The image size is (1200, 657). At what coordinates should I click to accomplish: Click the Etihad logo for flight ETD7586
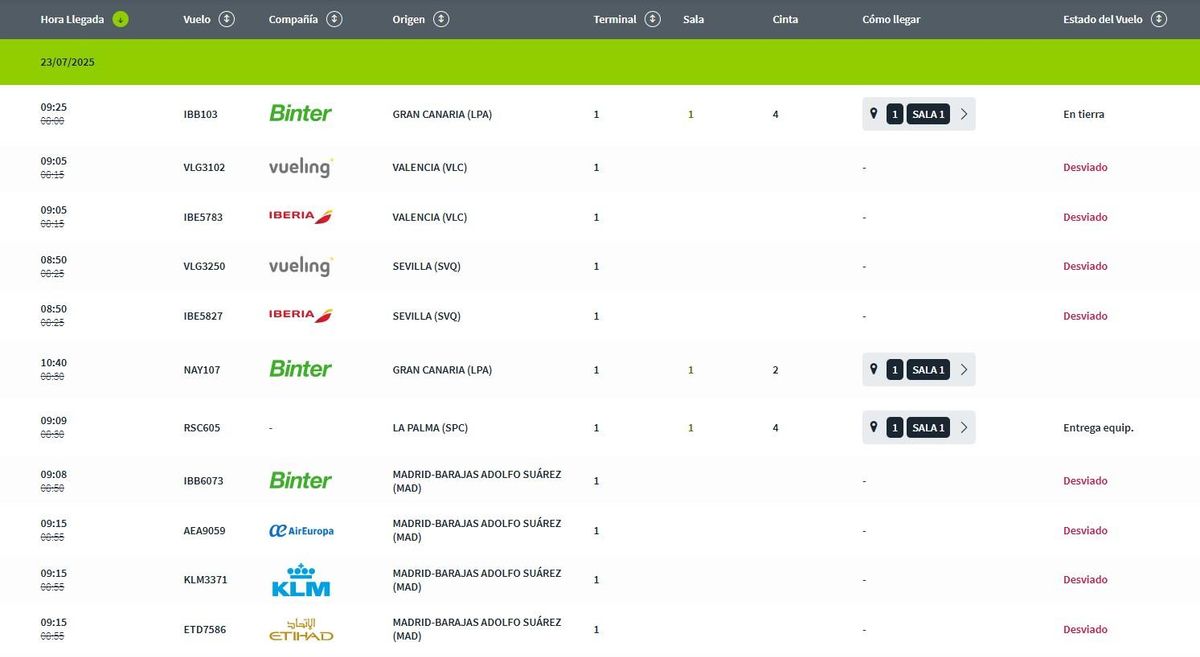tap(301, 629)
